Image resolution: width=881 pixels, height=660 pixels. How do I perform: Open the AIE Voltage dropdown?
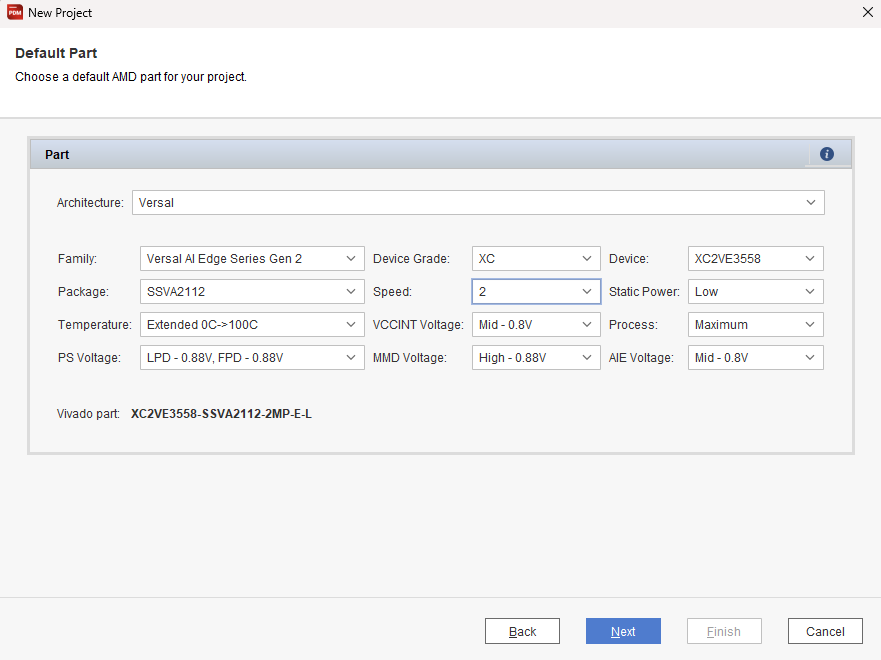756,358
